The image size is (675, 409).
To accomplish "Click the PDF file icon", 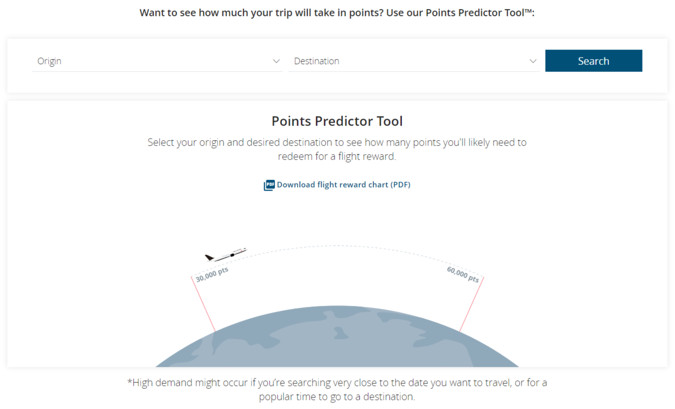I will coord(268,185).
